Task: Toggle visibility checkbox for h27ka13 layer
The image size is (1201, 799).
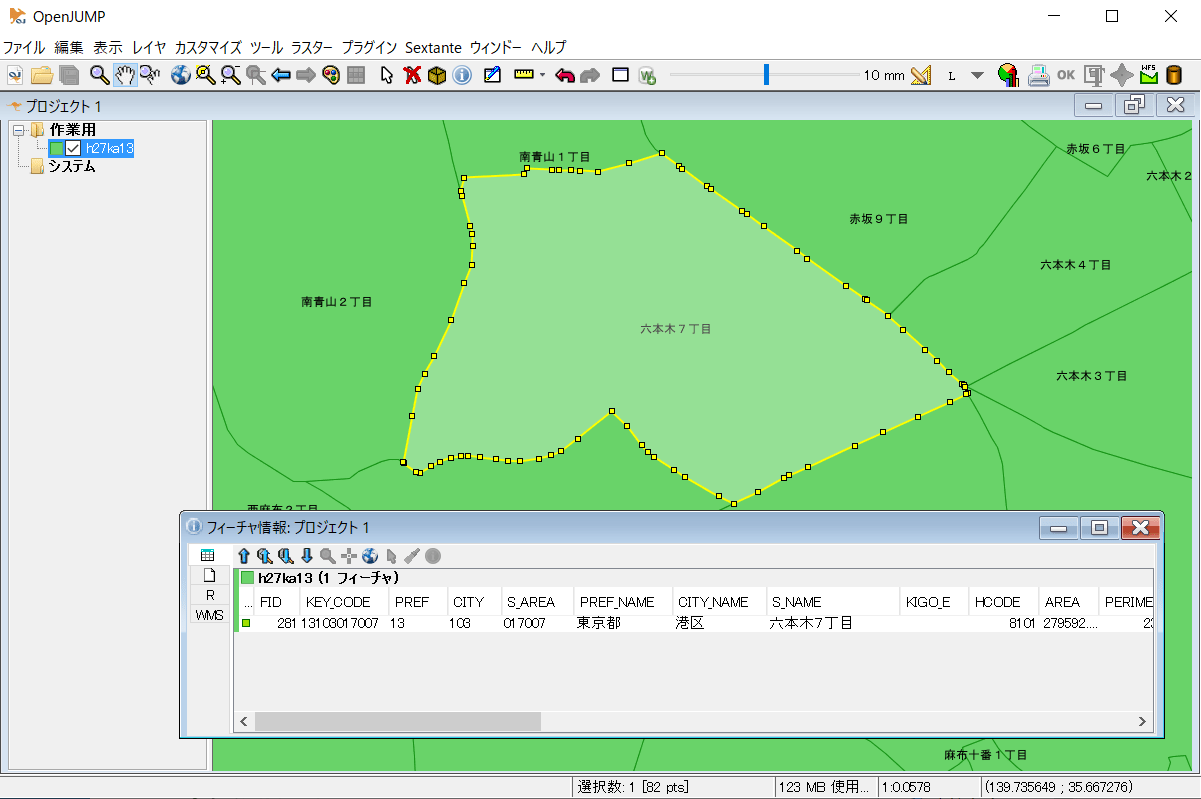Action: (x=73, y=148)
